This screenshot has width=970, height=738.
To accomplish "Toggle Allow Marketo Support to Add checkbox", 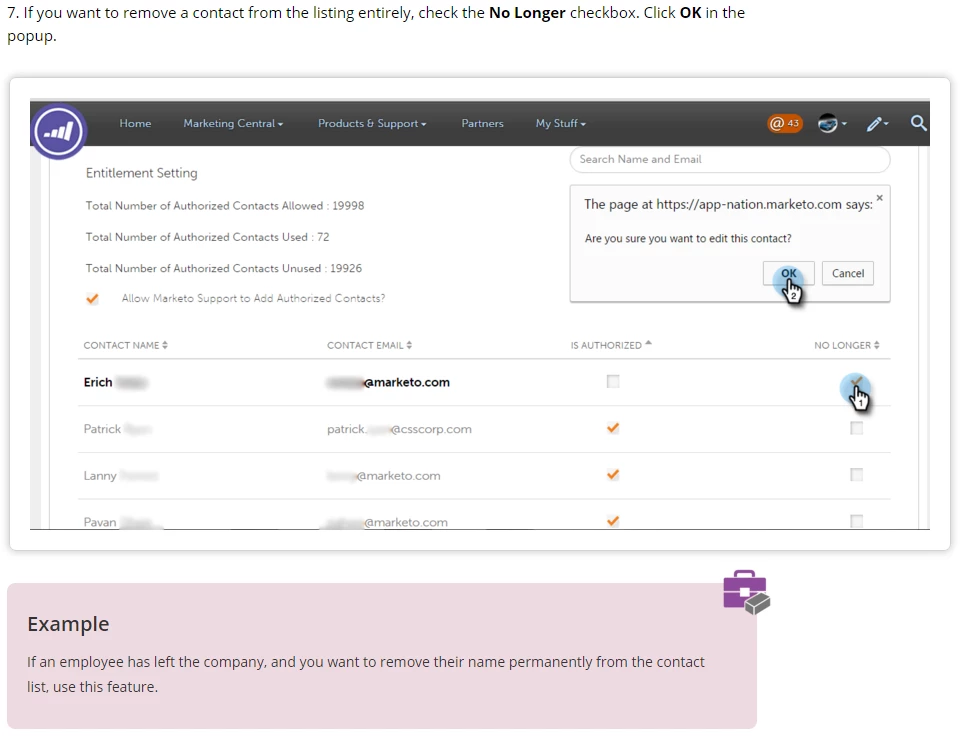I will (92, 299).
